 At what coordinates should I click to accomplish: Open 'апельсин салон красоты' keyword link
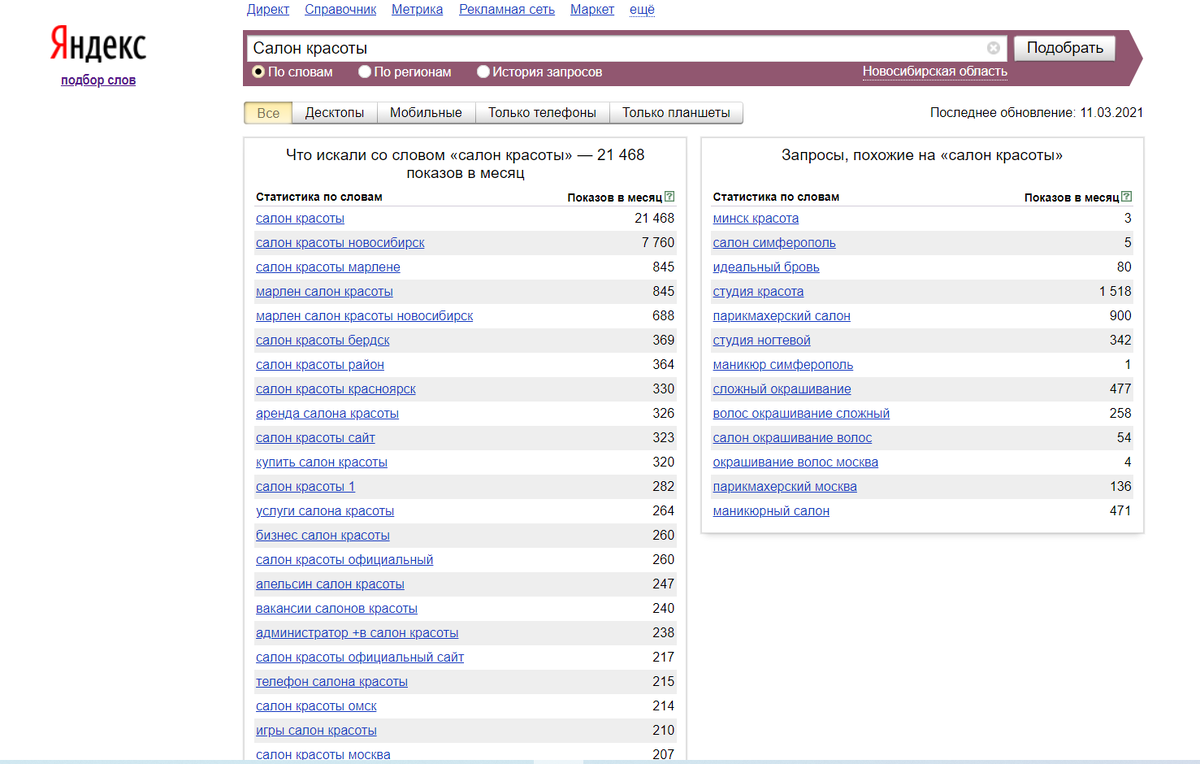click(330, 584)
